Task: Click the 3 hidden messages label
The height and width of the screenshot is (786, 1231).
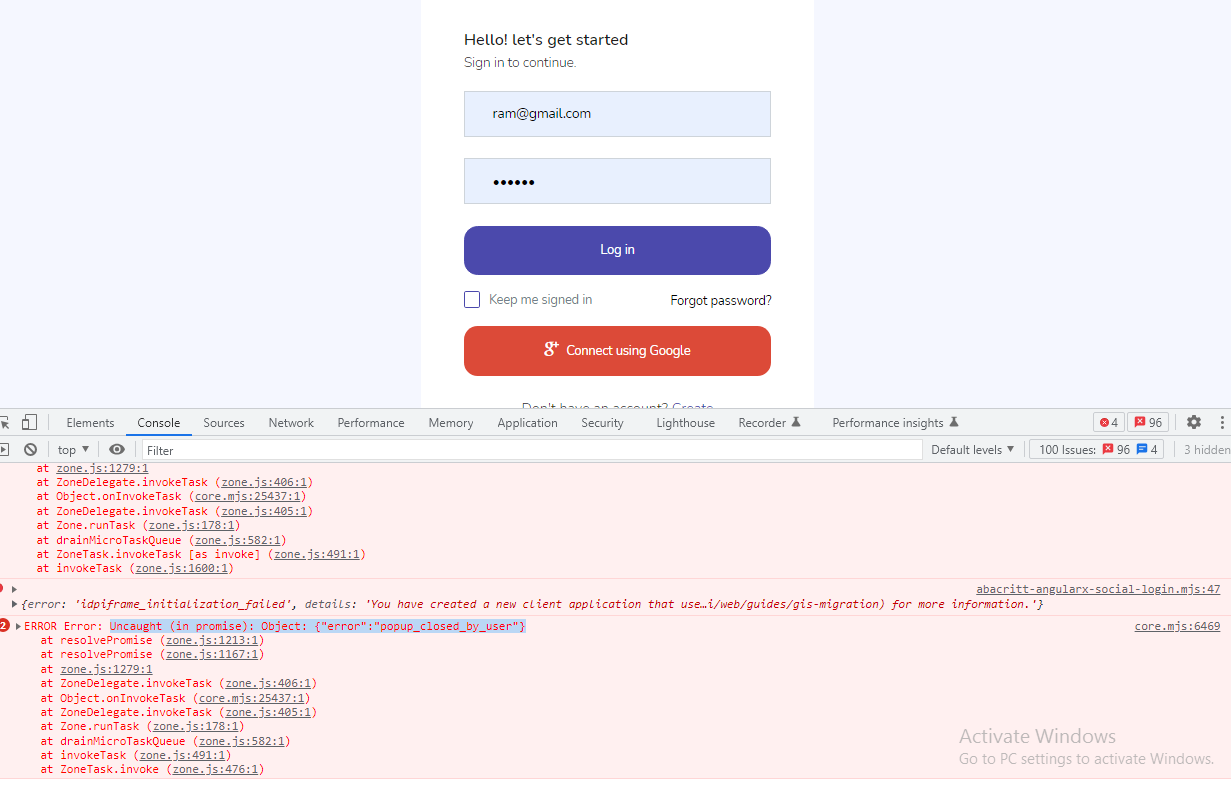Action: click(x=1206, y=450)
